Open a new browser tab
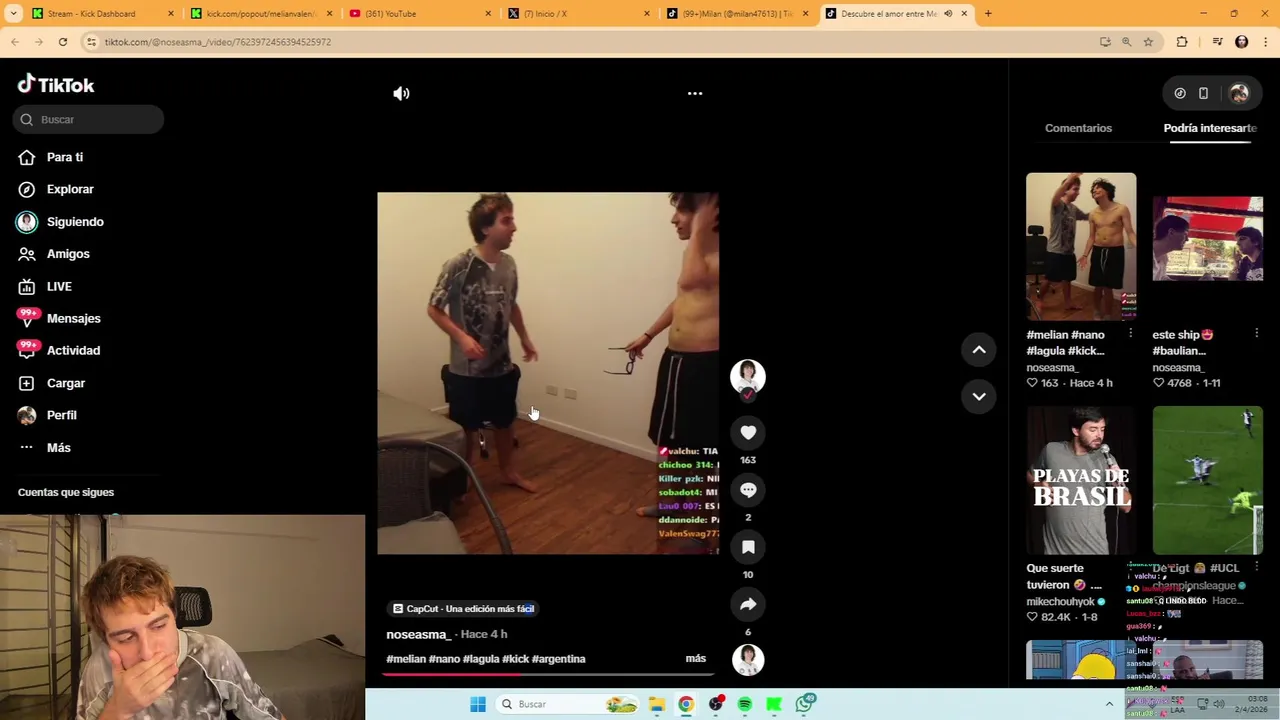This screenshot has width=1280, height=720. pyautogui.click(x=988, y=13)
